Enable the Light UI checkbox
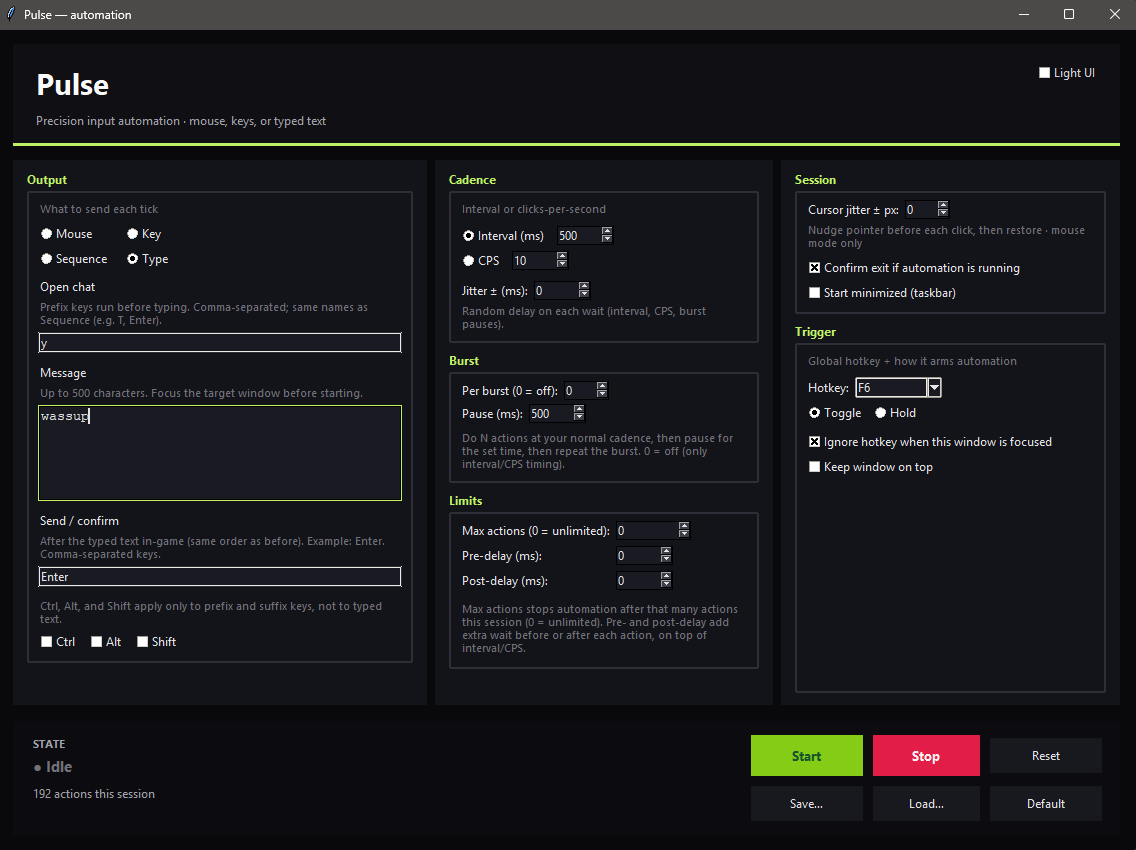 tap(1066, 72)
